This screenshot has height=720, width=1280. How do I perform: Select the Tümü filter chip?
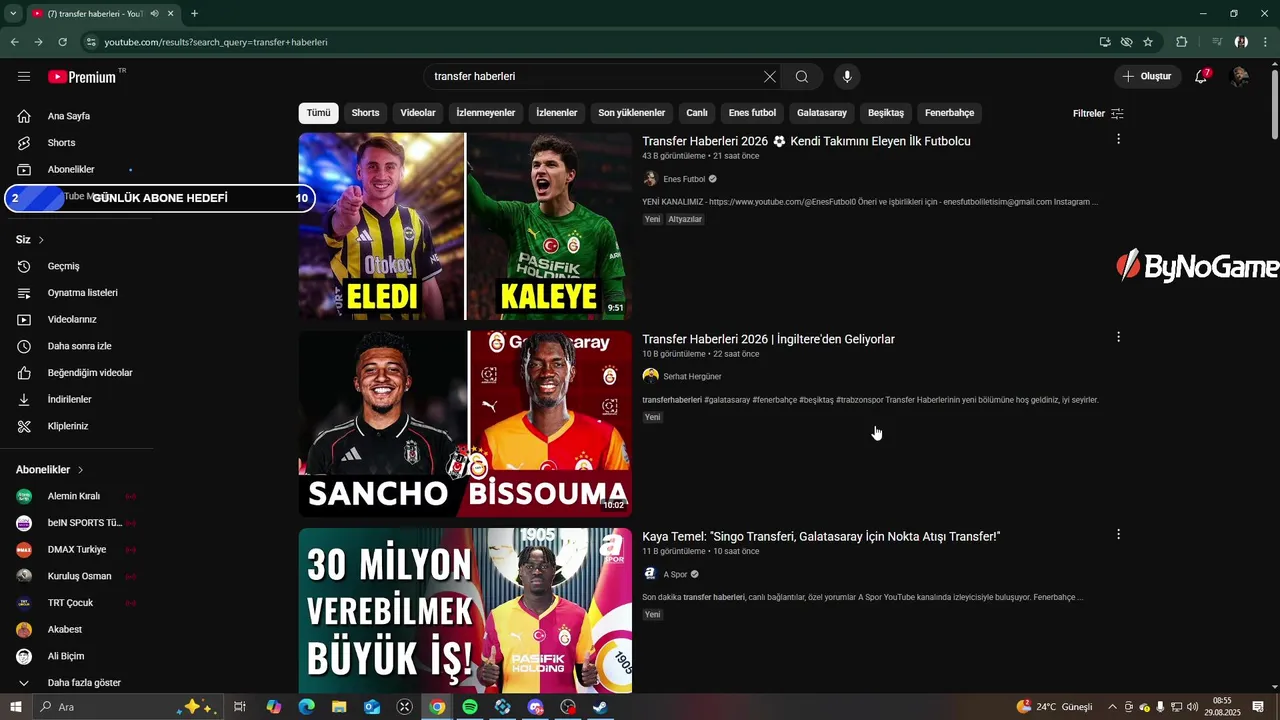(x=318, y=113)
